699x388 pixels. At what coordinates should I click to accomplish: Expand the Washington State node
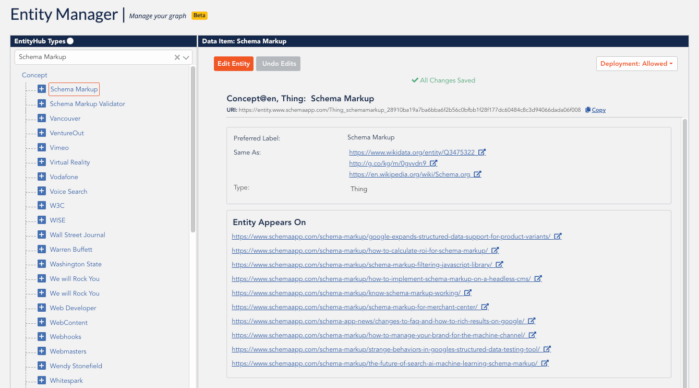coord(41,264)
